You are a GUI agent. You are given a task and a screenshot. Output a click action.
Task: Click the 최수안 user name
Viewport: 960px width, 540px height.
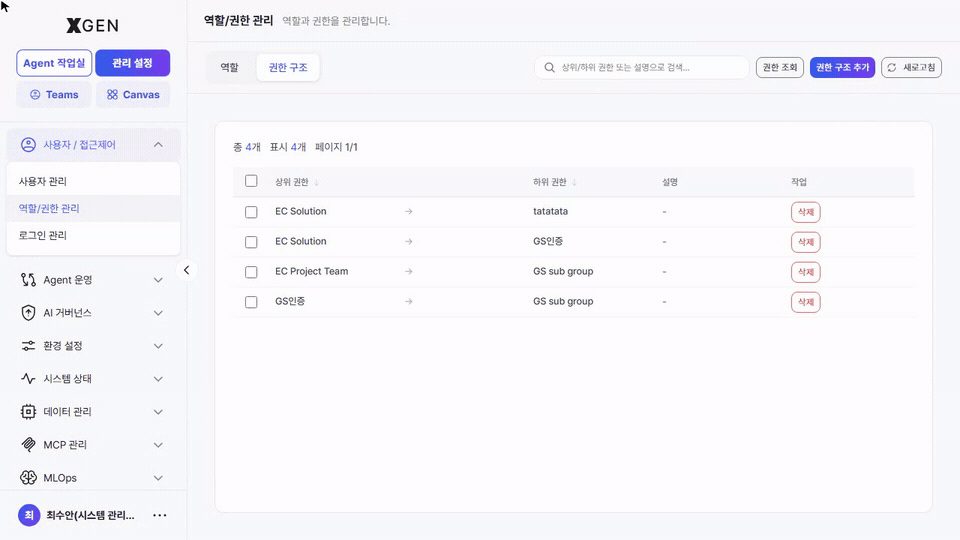pos(91,516)
